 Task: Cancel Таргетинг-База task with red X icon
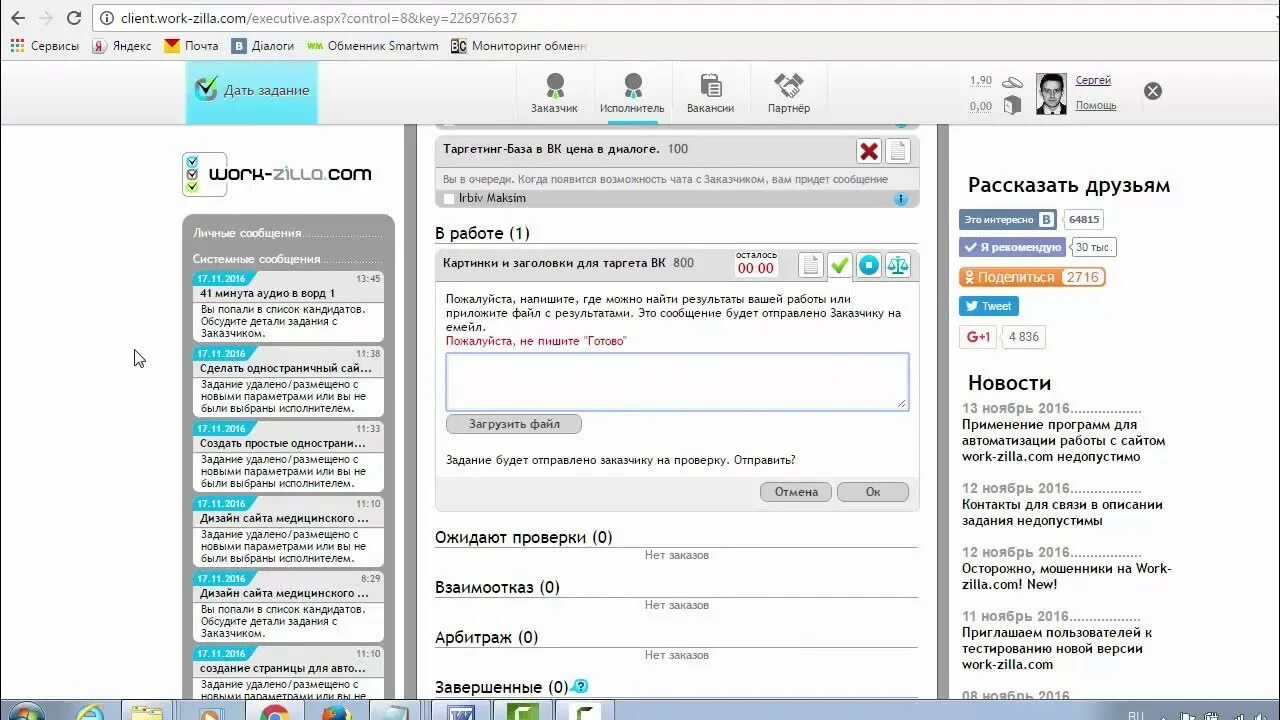(x=869, y=151)
